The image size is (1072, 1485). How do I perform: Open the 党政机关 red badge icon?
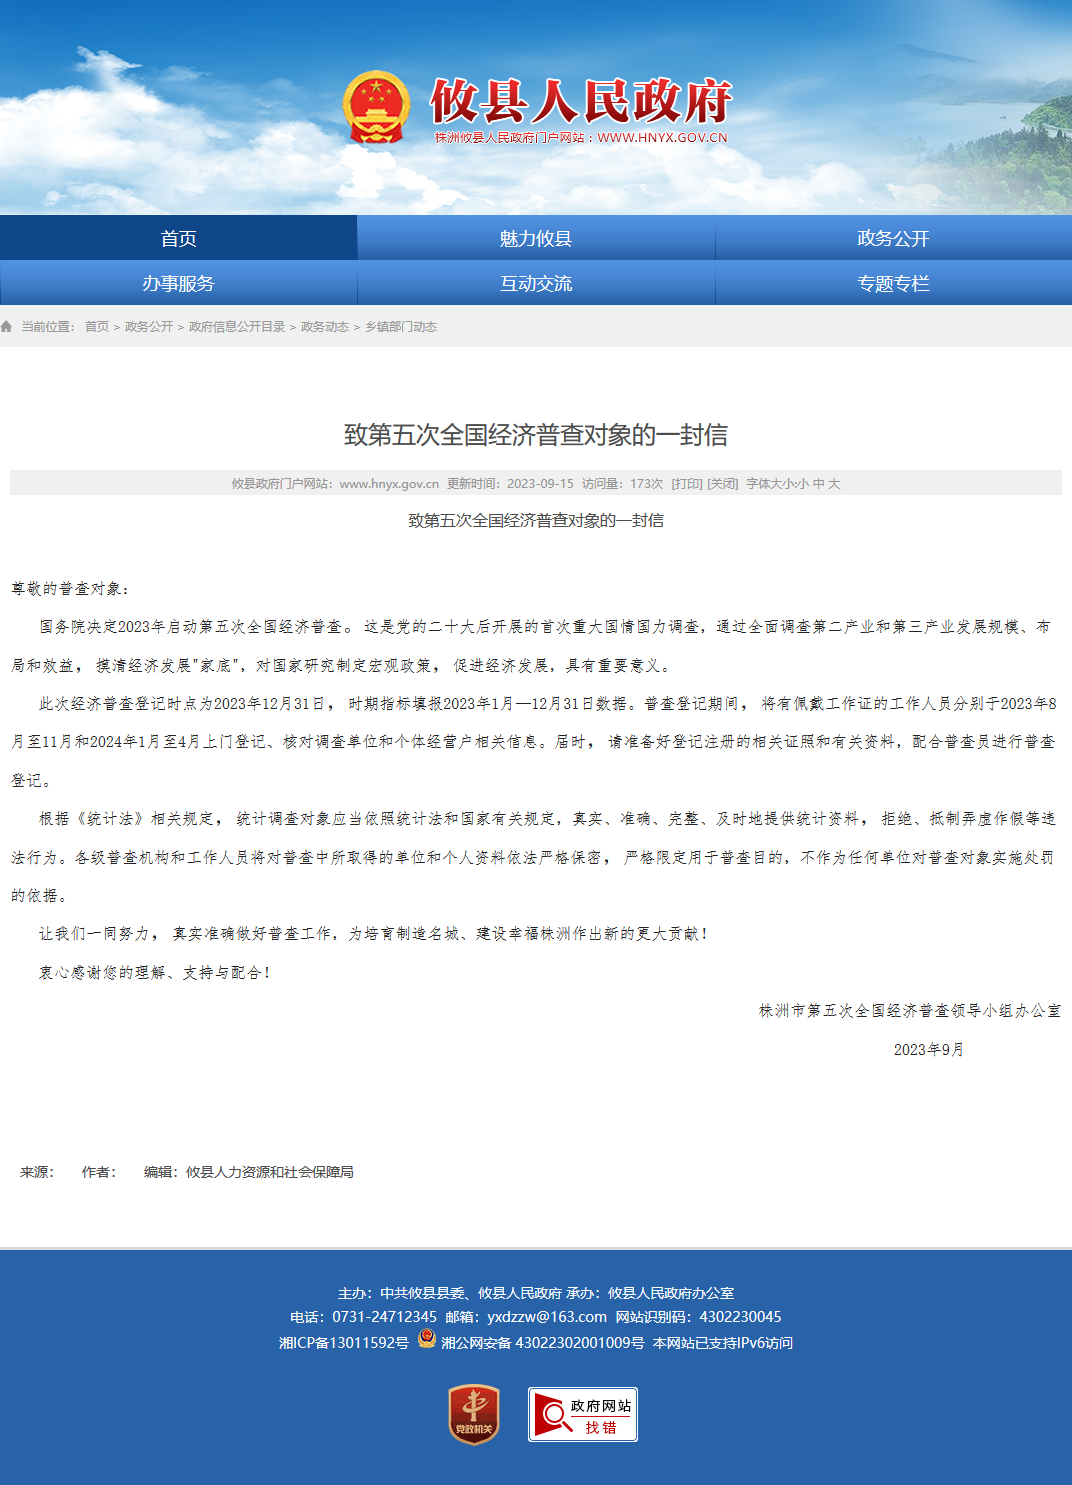[x=474, y=1414]
